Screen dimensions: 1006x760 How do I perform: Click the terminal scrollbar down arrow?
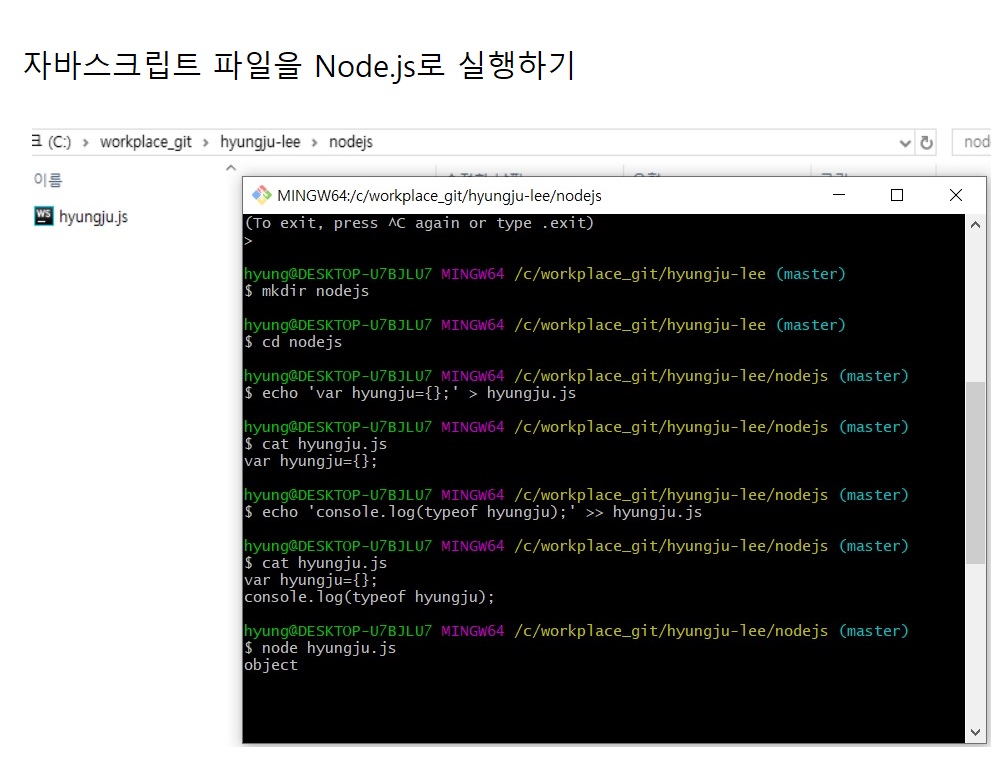tap(976, 732)
